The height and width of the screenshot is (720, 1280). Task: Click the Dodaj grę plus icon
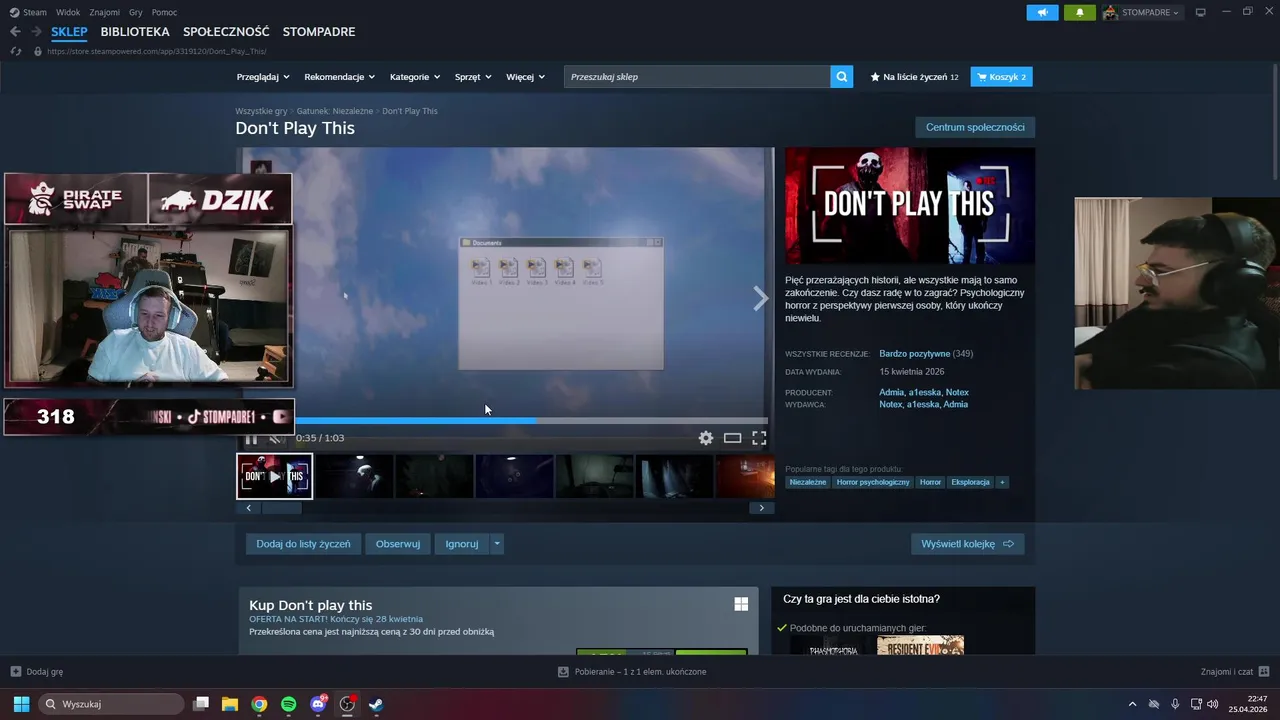tap(15, 672)
